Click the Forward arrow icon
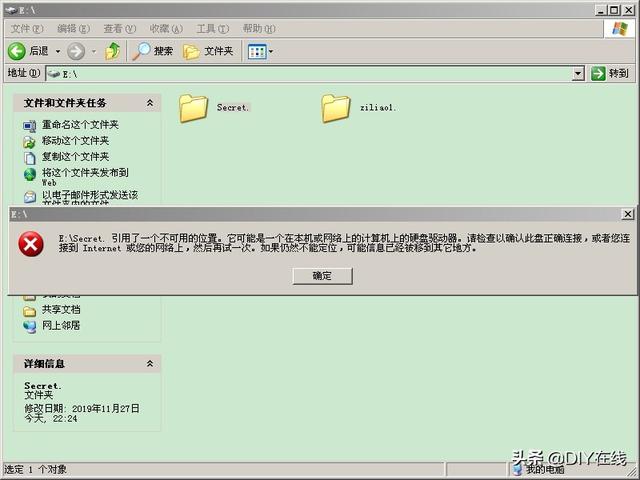Screen dimensions: 640x480 point(76,51)
